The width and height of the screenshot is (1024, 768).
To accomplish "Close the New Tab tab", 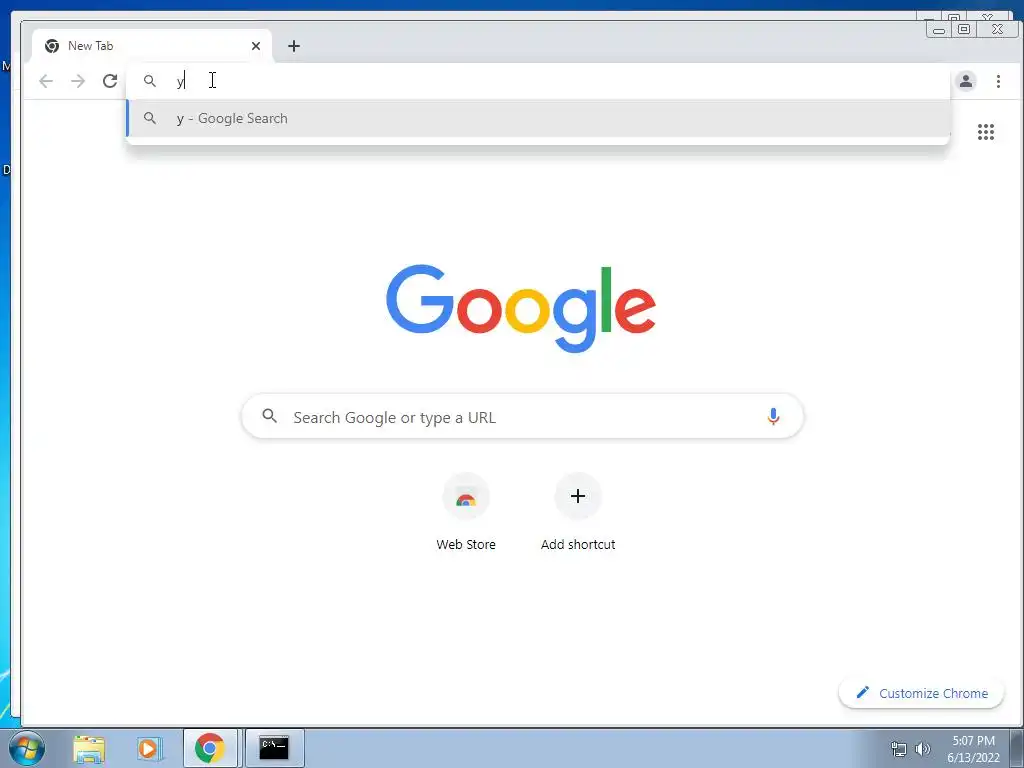I will (256, 46).
